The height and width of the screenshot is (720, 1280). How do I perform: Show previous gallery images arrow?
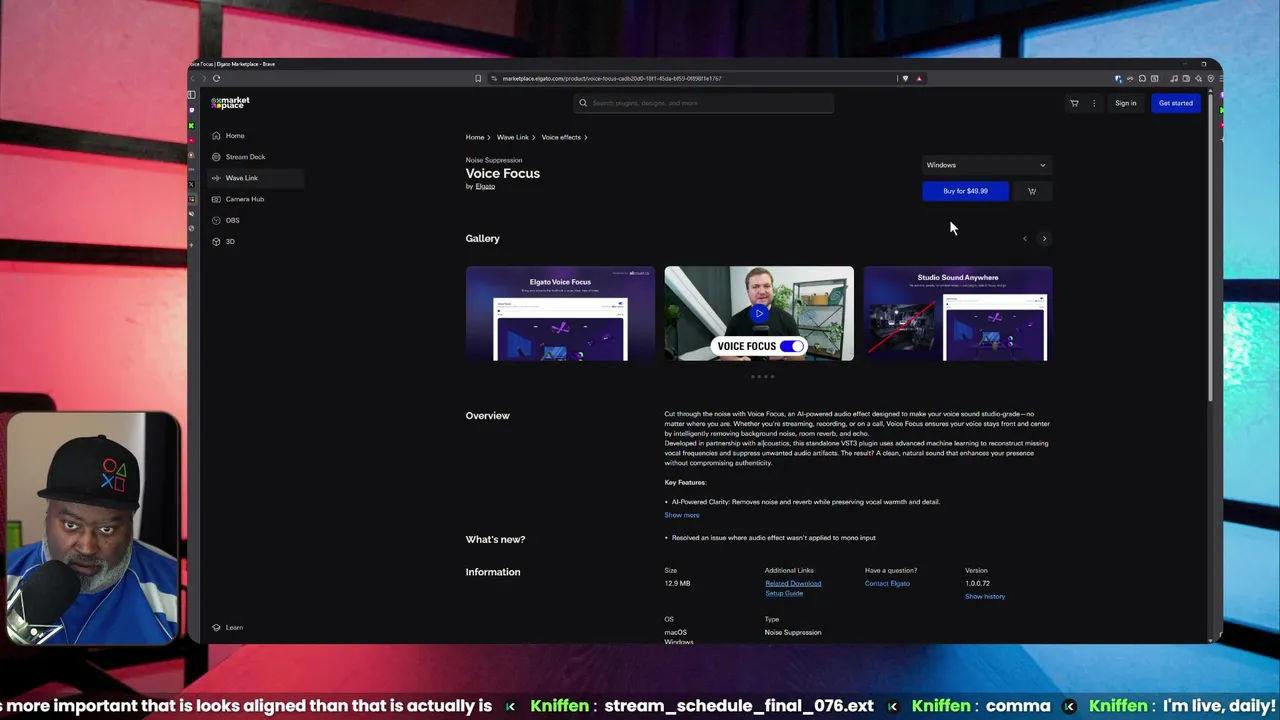click(x=1024, y=238)
